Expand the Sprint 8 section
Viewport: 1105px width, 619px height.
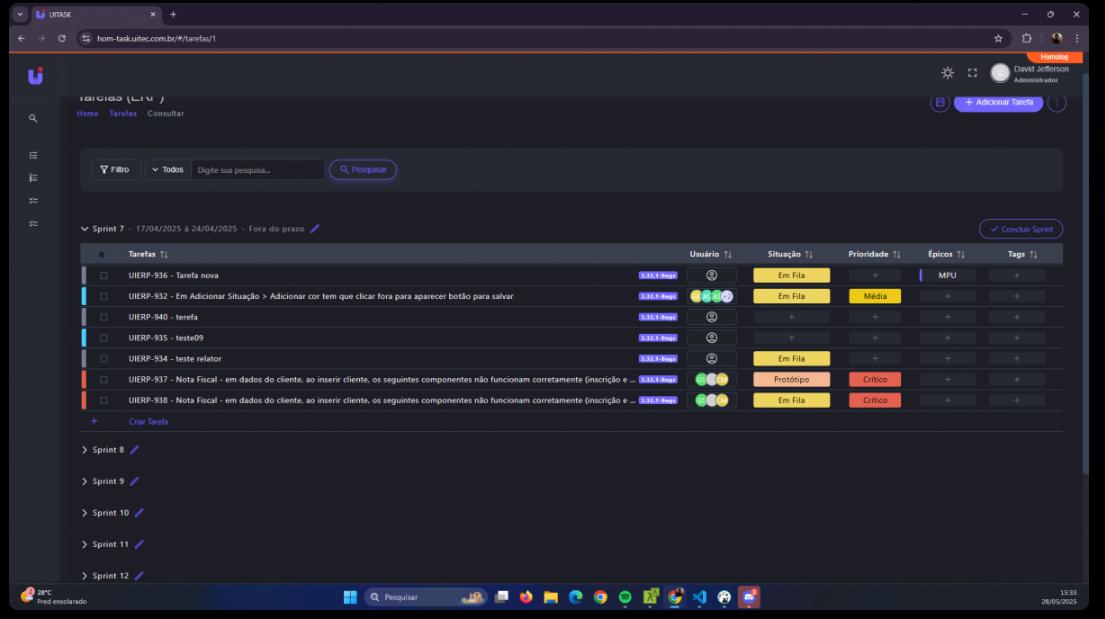coord(85,450)
